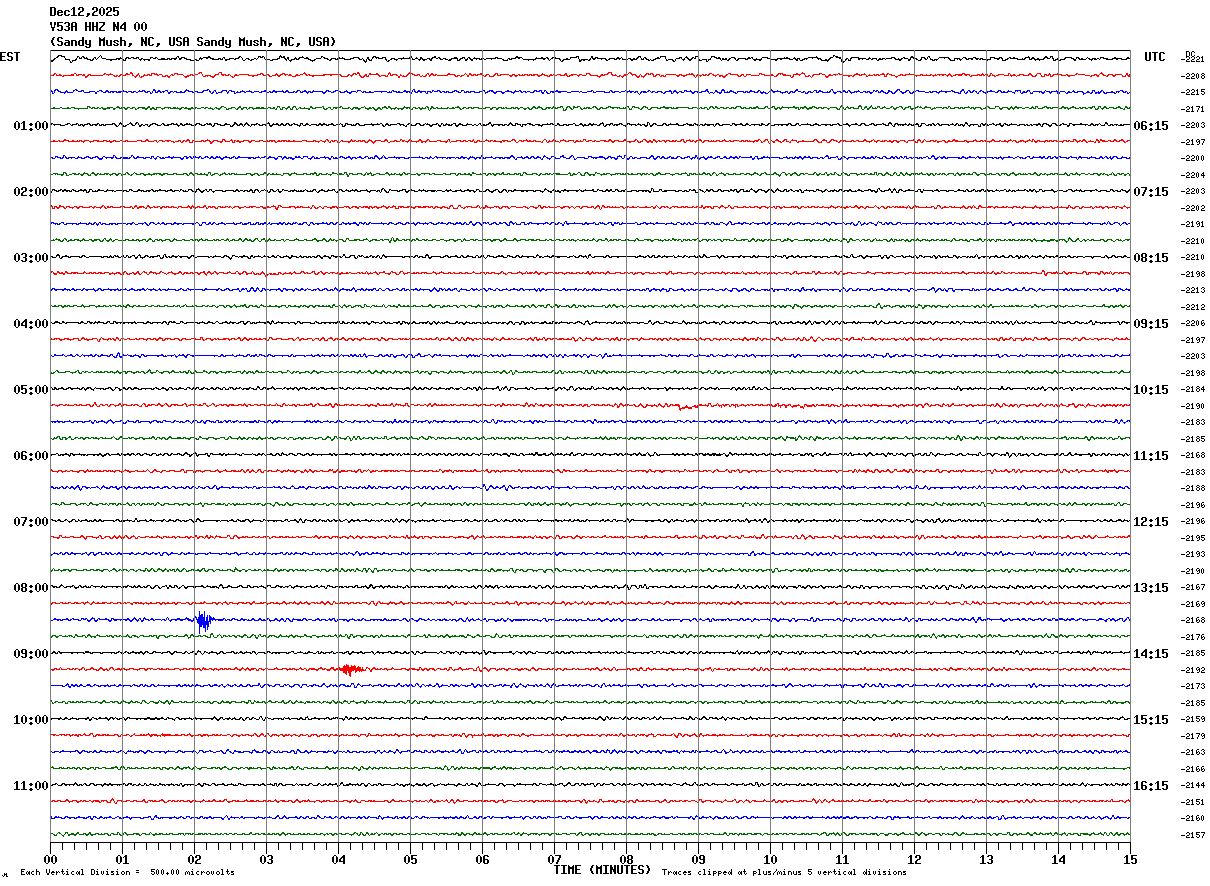
Task: Click the 08:00 EST time label
Action: [30, 588]
